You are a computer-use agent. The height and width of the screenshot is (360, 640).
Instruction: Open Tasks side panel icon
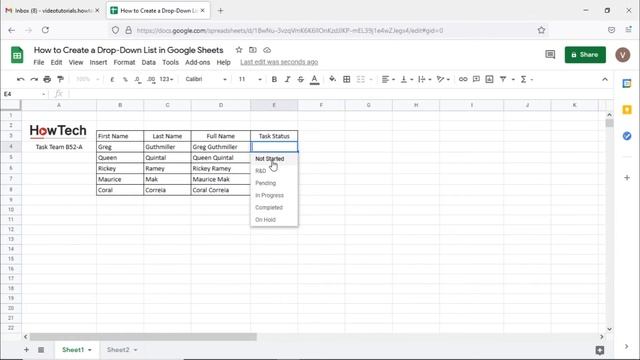point(627,136)
